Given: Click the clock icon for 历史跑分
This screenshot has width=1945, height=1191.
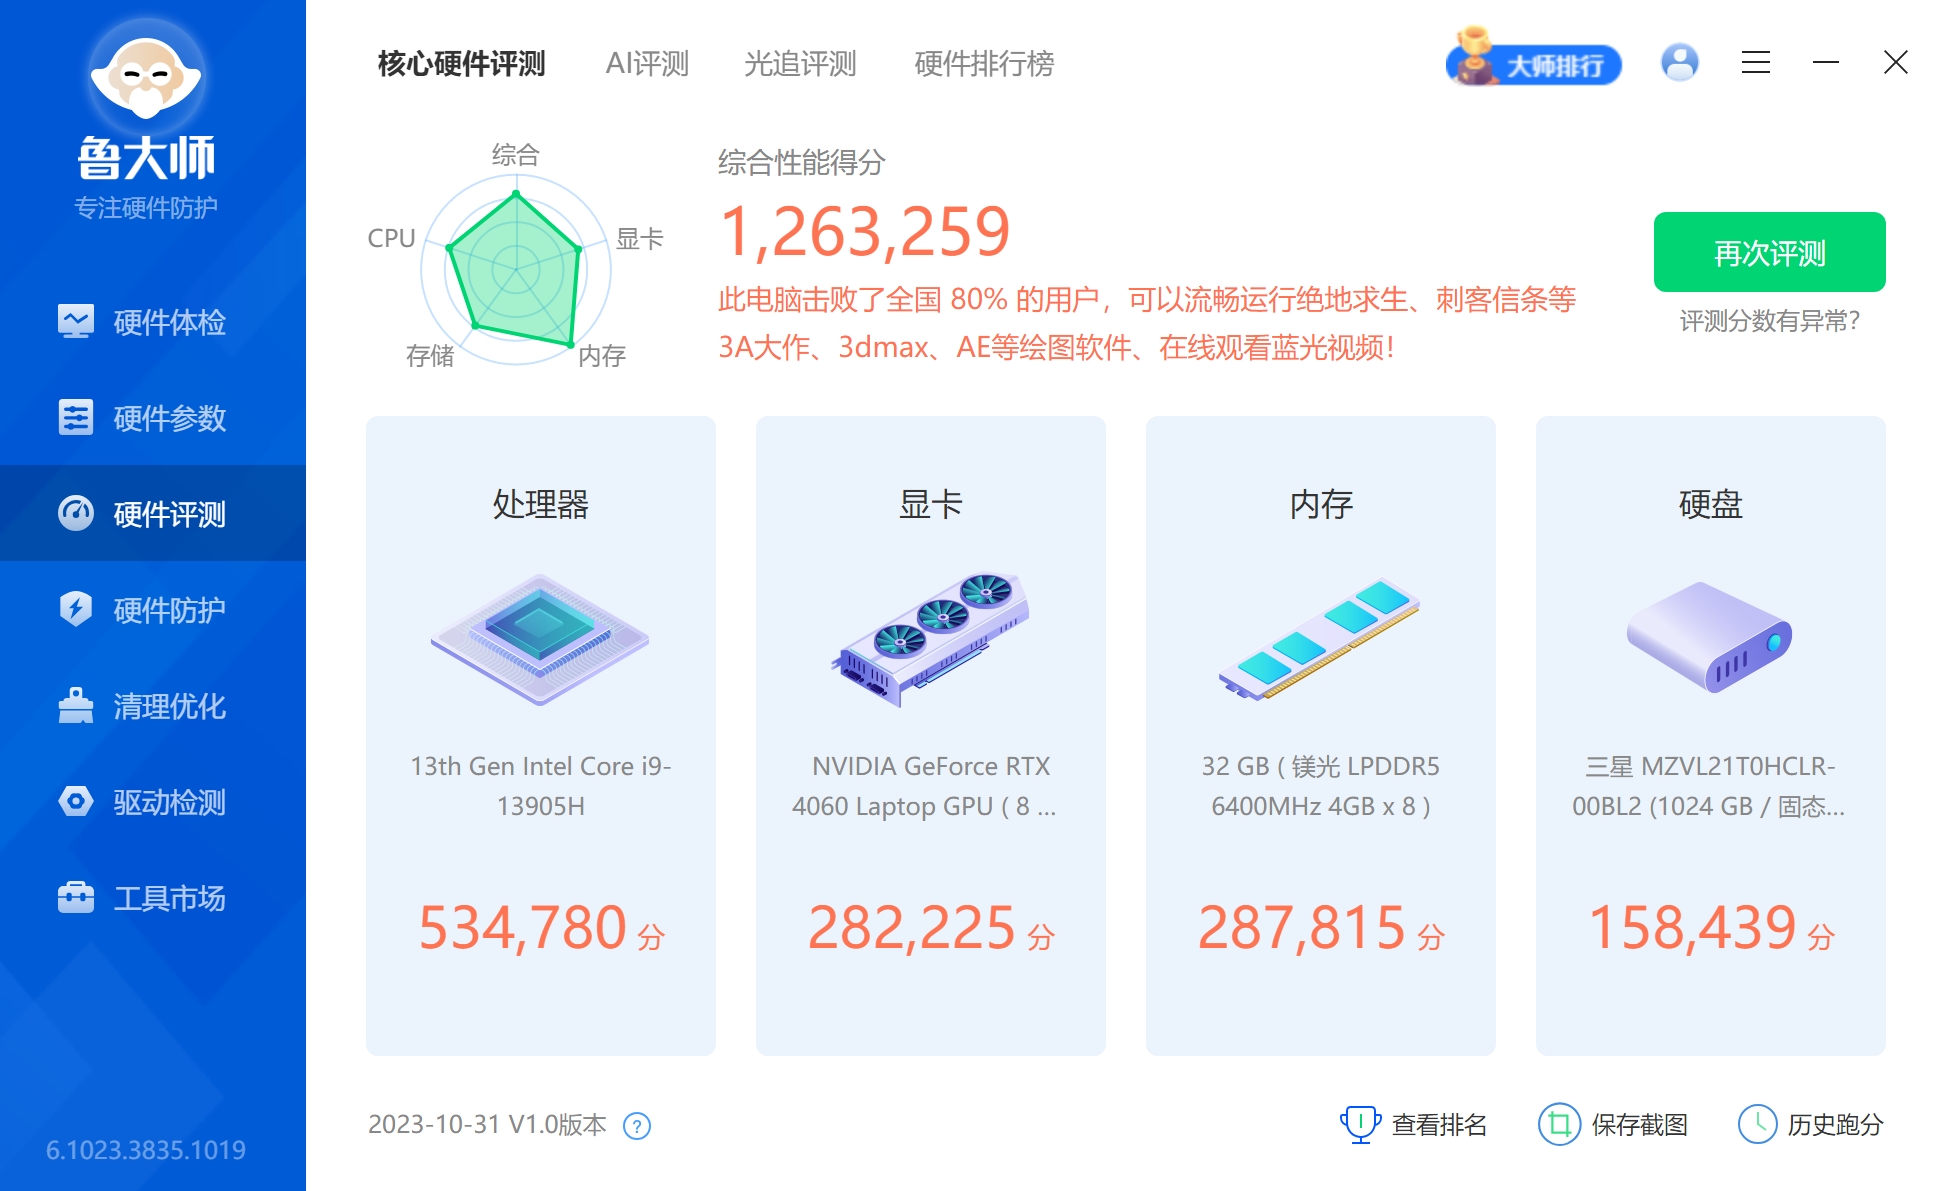Looking at the screenshot, I should point(1757,1124).
